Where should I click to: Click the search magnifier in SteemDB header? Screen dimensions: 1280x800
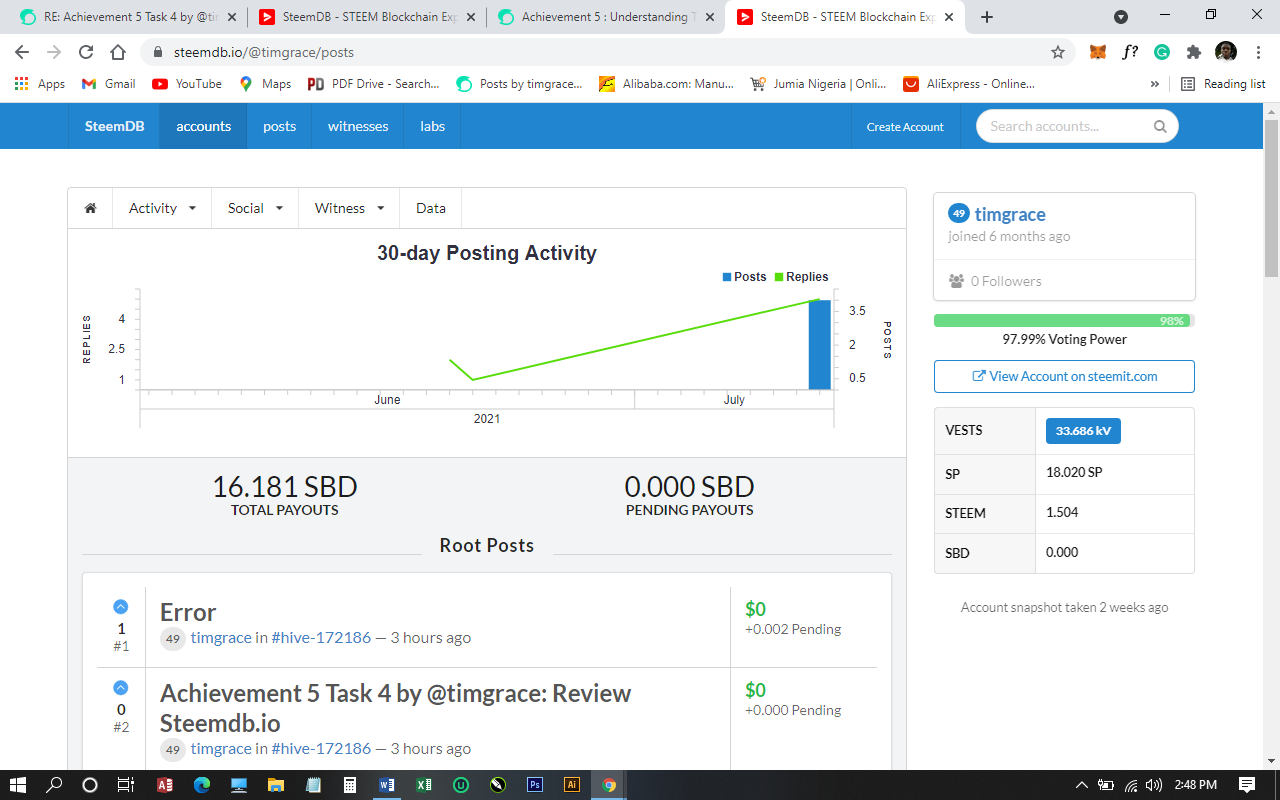tap(1160, 126)
